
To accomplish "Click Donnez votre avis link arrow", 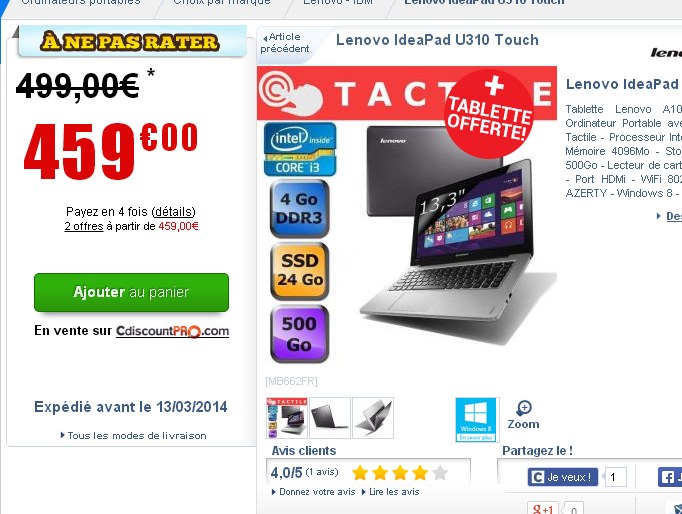I will (x=273, y=492).
